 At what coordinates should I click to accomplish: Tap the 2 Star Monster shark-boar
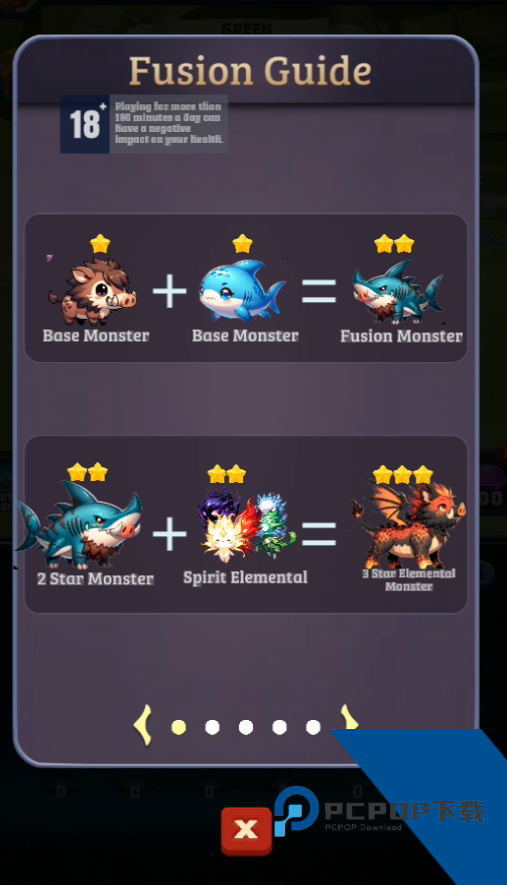click(x=79, y=525)
